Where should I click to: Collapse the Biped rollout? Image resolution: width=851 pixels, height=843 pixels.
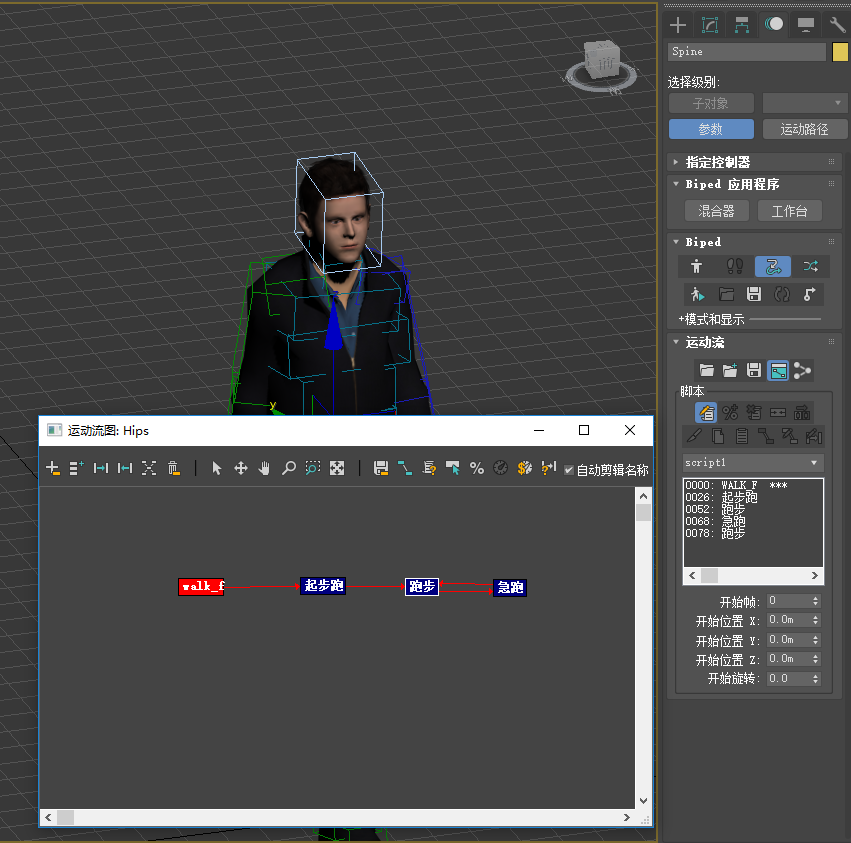coord(755,242)
